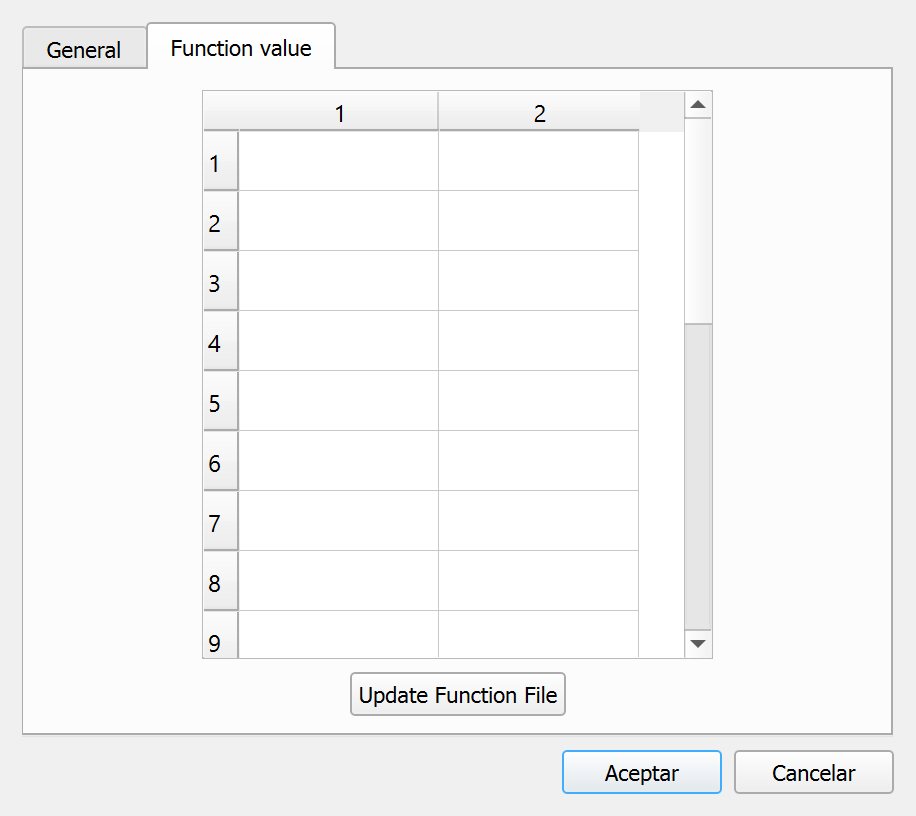Screen dimensions: 916x816
Task: Click cell in row 2, column 2
Action: click(x=539, y=221)
